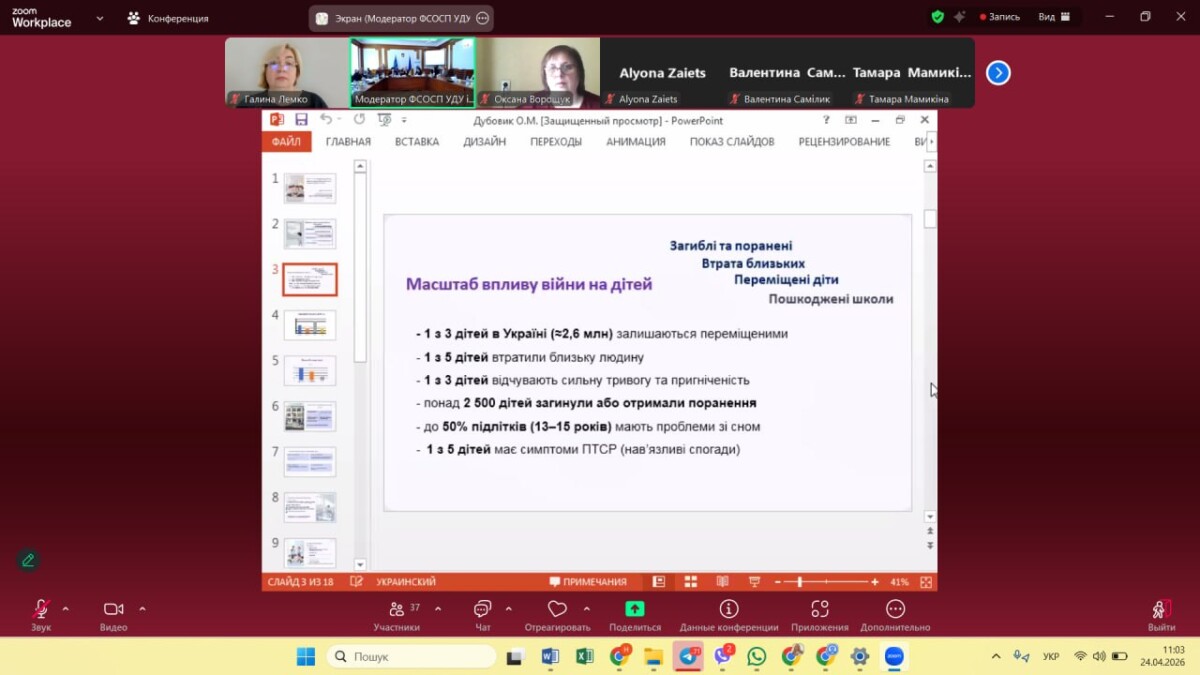This screenshot has height=675, width=1200.
Task: Open the Чат chat panel
Action: [x=482, y=610]
